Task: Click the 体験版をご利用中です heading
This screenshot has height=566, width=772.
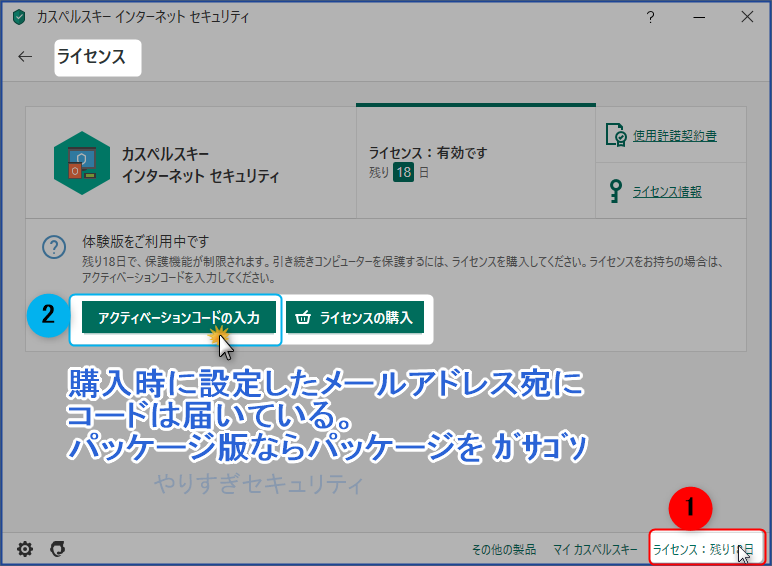Action: pyautogui.click(x=145, y=242)
